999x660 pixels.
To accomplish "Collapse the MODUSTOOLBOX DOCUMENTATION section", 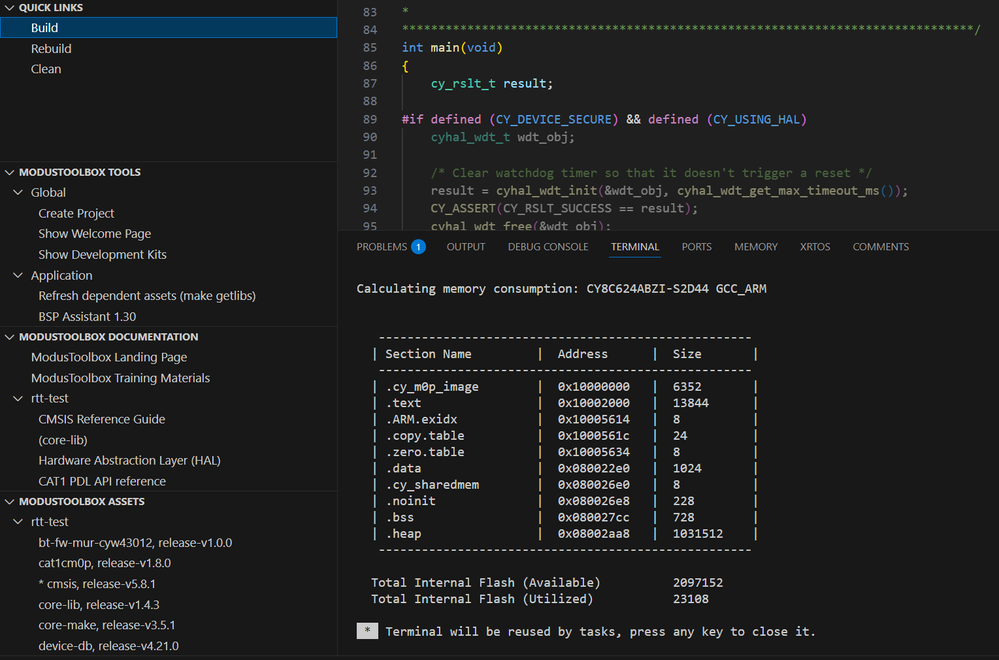I will pos(9,336).
